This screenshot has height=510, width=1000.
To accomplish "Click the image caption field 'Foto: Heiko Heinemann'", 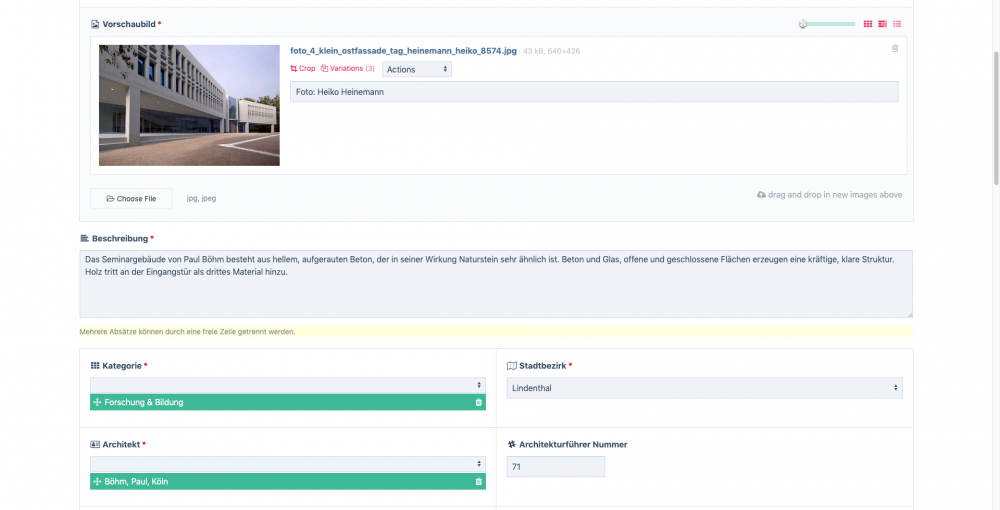I will (x=594, y=92).
